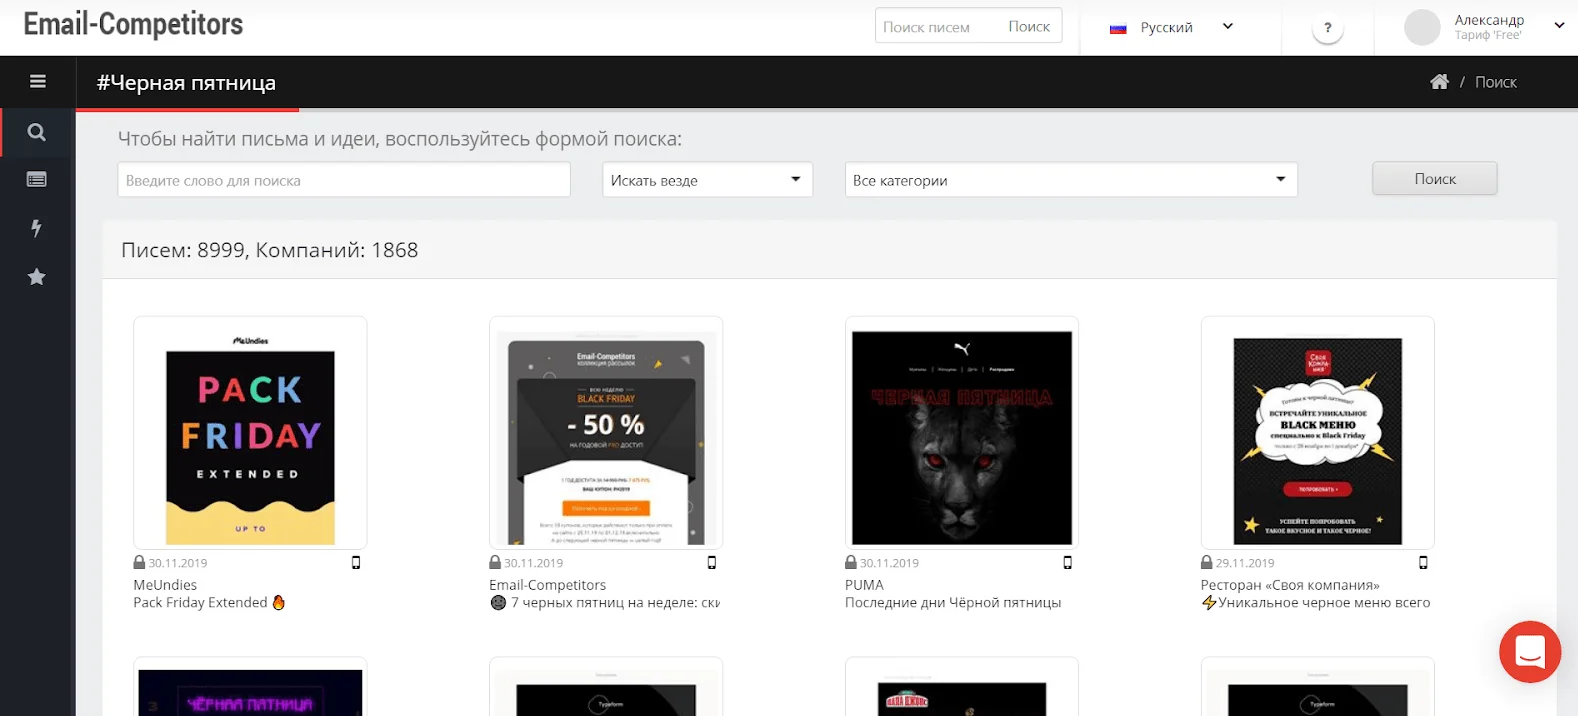Open the newsletter list sidebar icon

(37, 180)
